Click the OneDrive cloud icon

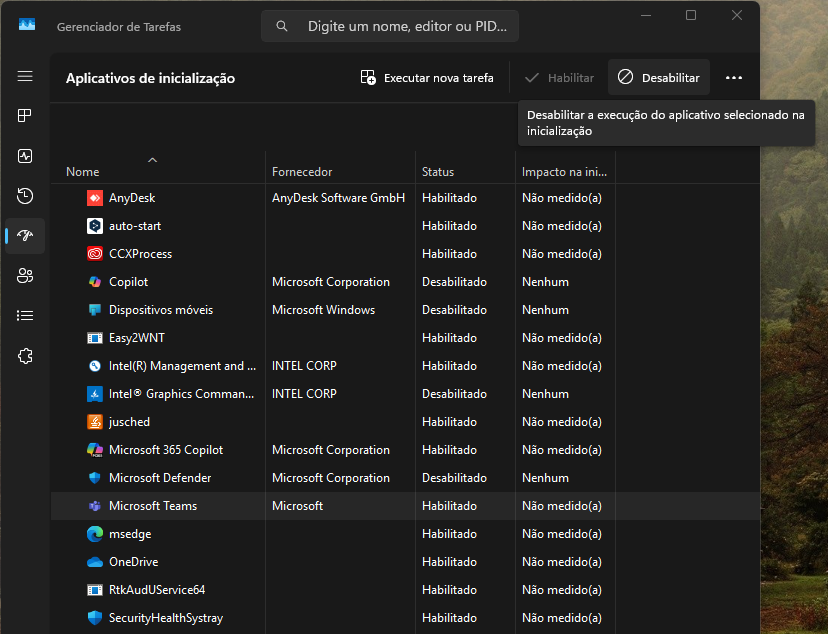95,562
